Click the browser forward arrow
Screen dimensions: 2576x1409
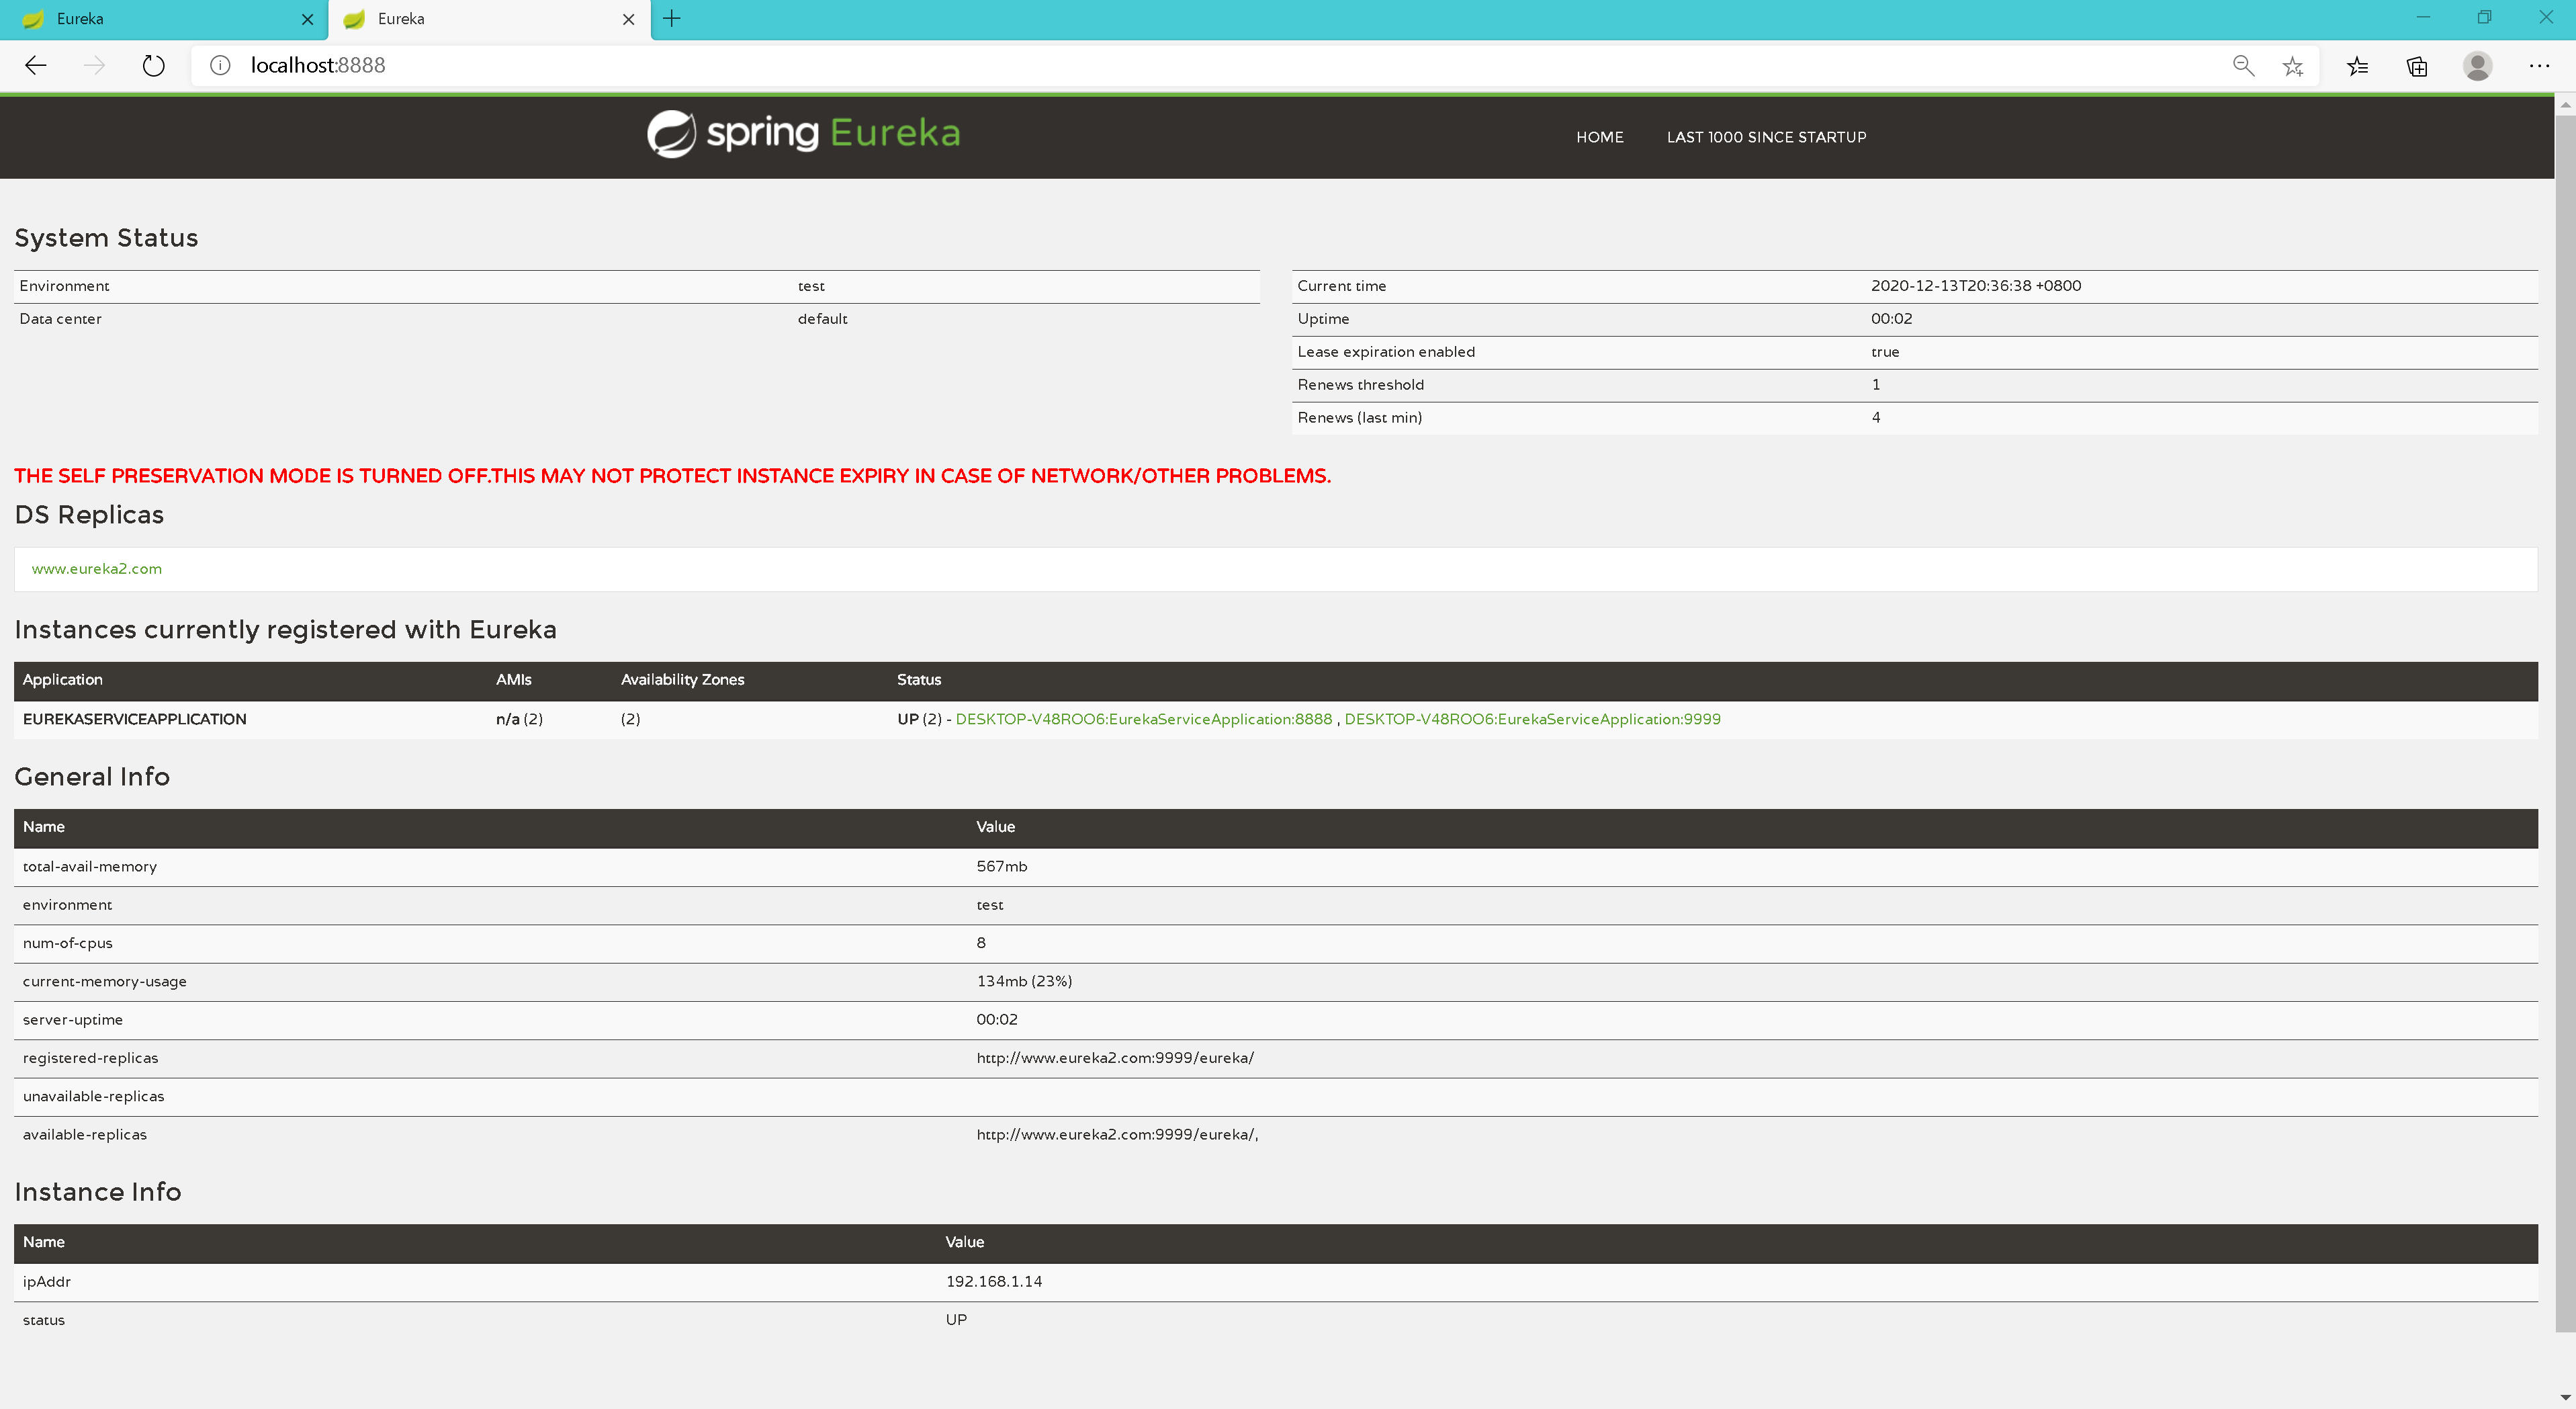[x=94, y=66]
